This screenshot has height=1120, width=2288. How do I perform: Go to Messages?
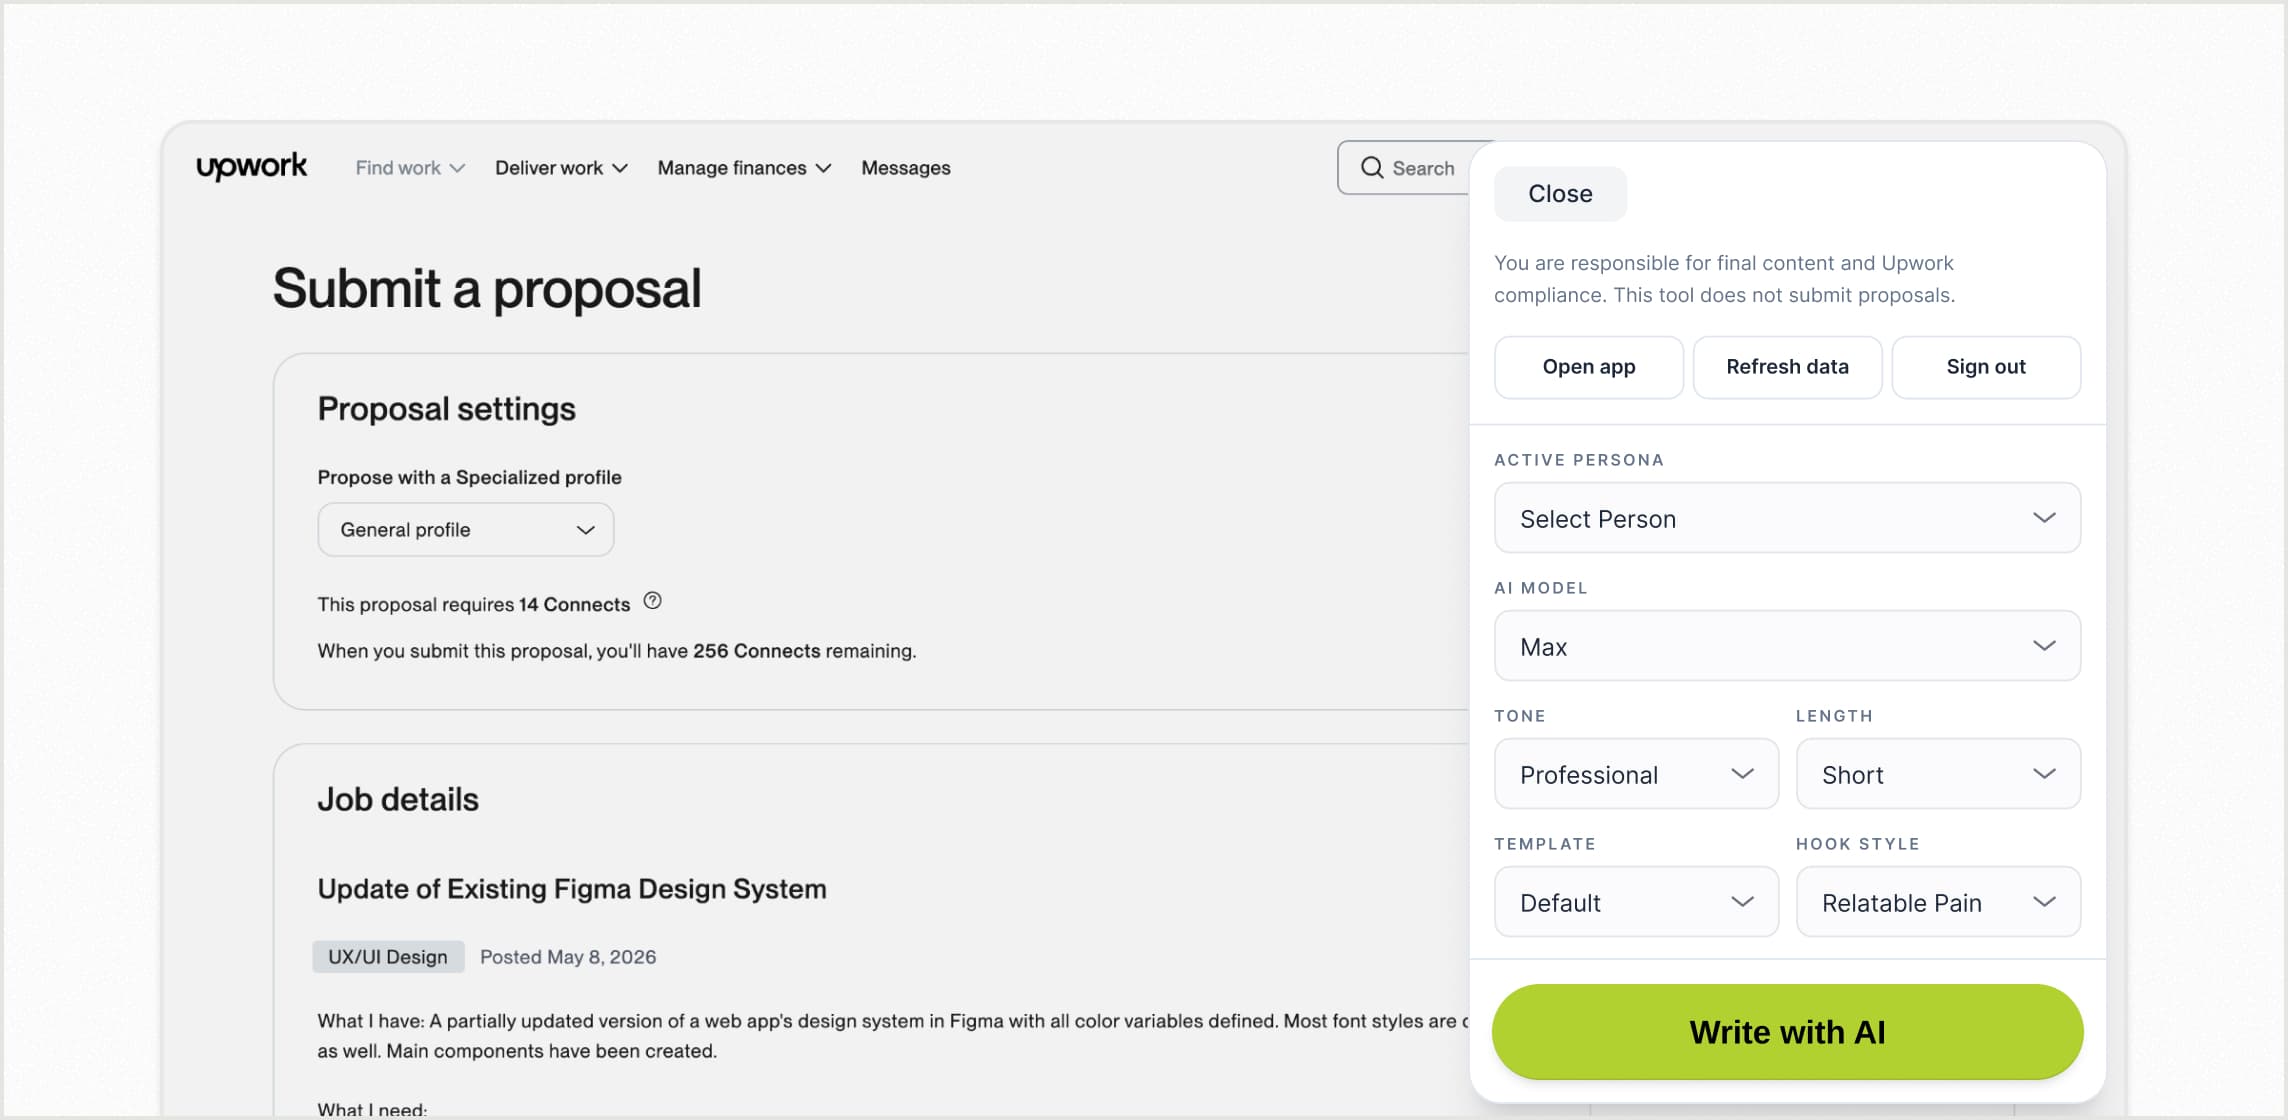point(906,168)
